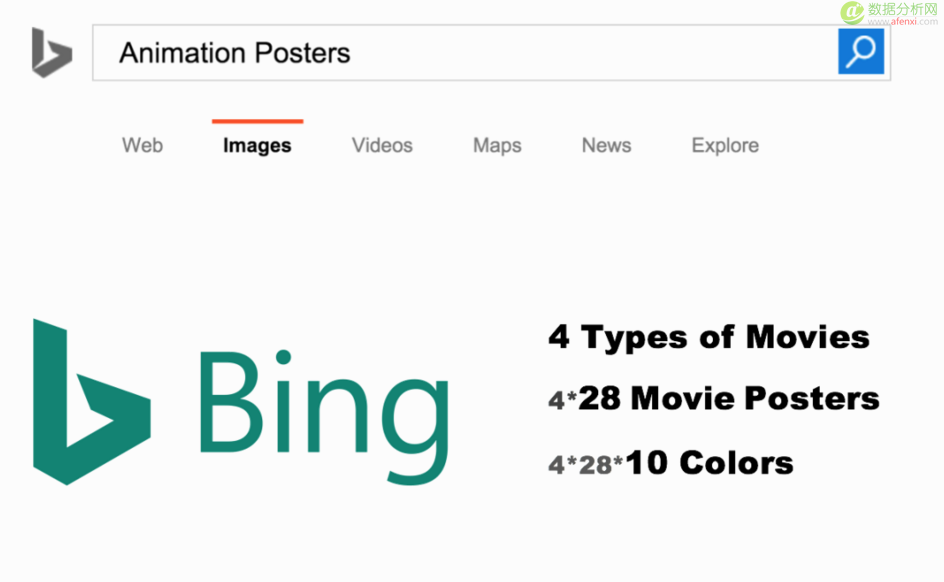Click the blue magnifier search button

pos(861,51)
